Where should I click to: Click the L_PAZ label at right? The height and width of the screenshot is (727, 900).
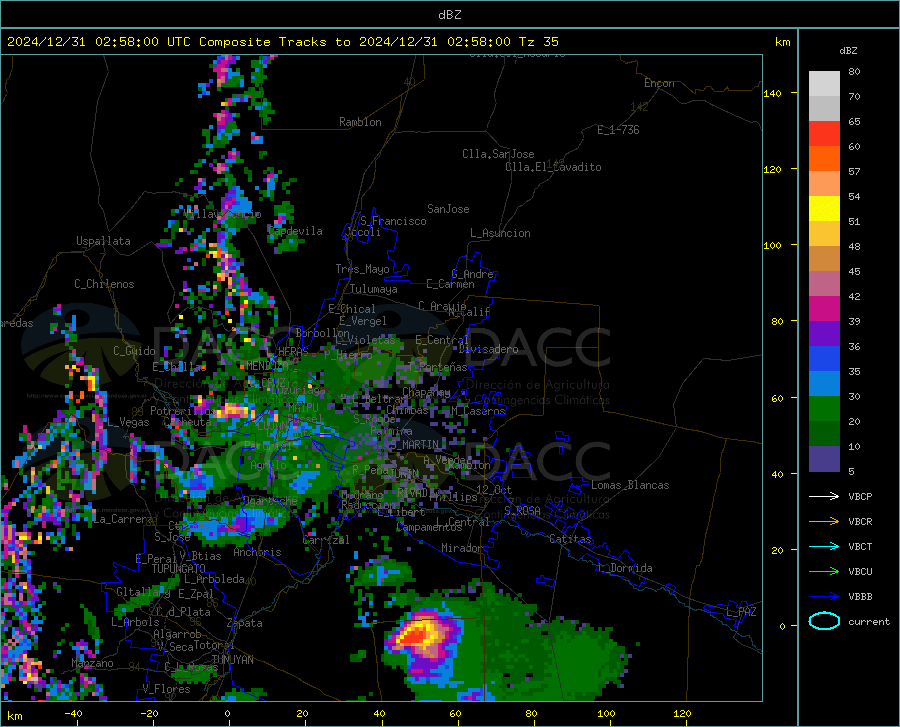[x=741, y=612]
